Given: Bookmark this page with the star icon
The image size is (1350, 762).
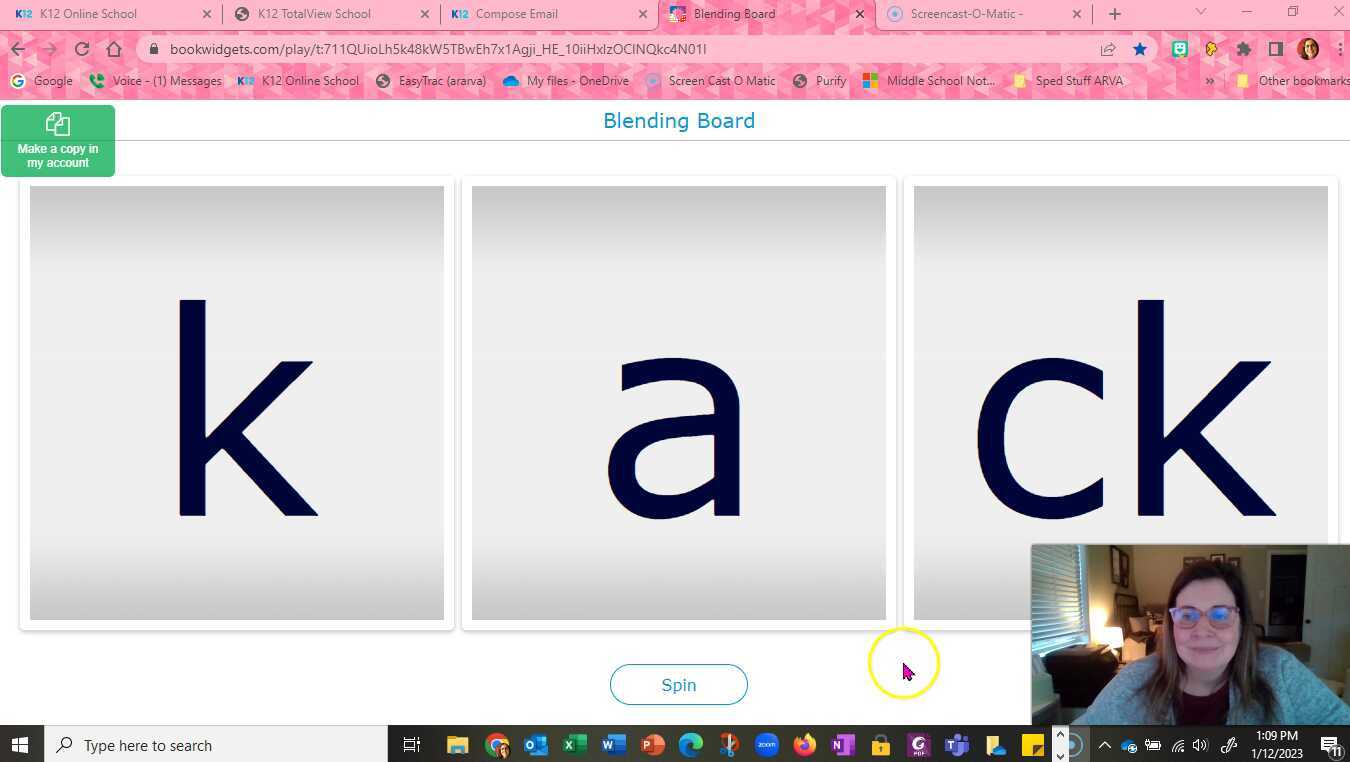Looking at the screenshot, I should [1140, 48].
